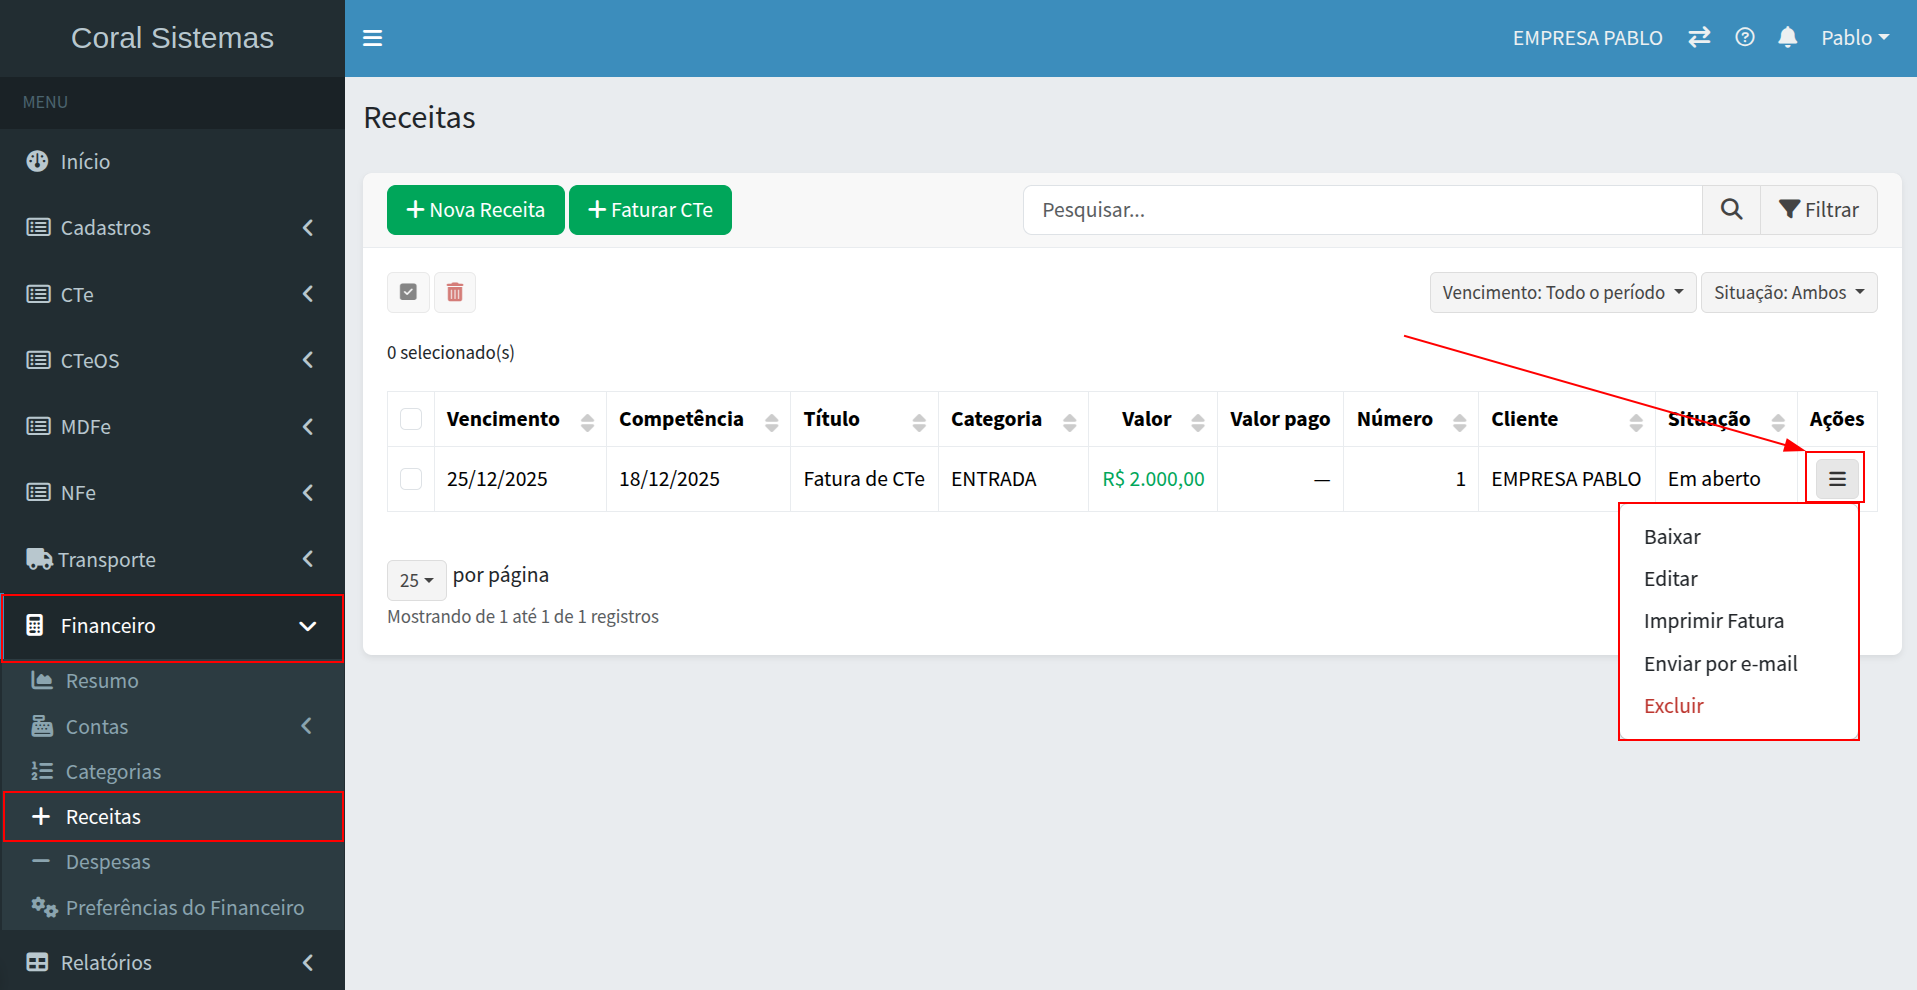Open the help question mark icon
This screenshot has height=990, width=1917.
(1745, 38)
